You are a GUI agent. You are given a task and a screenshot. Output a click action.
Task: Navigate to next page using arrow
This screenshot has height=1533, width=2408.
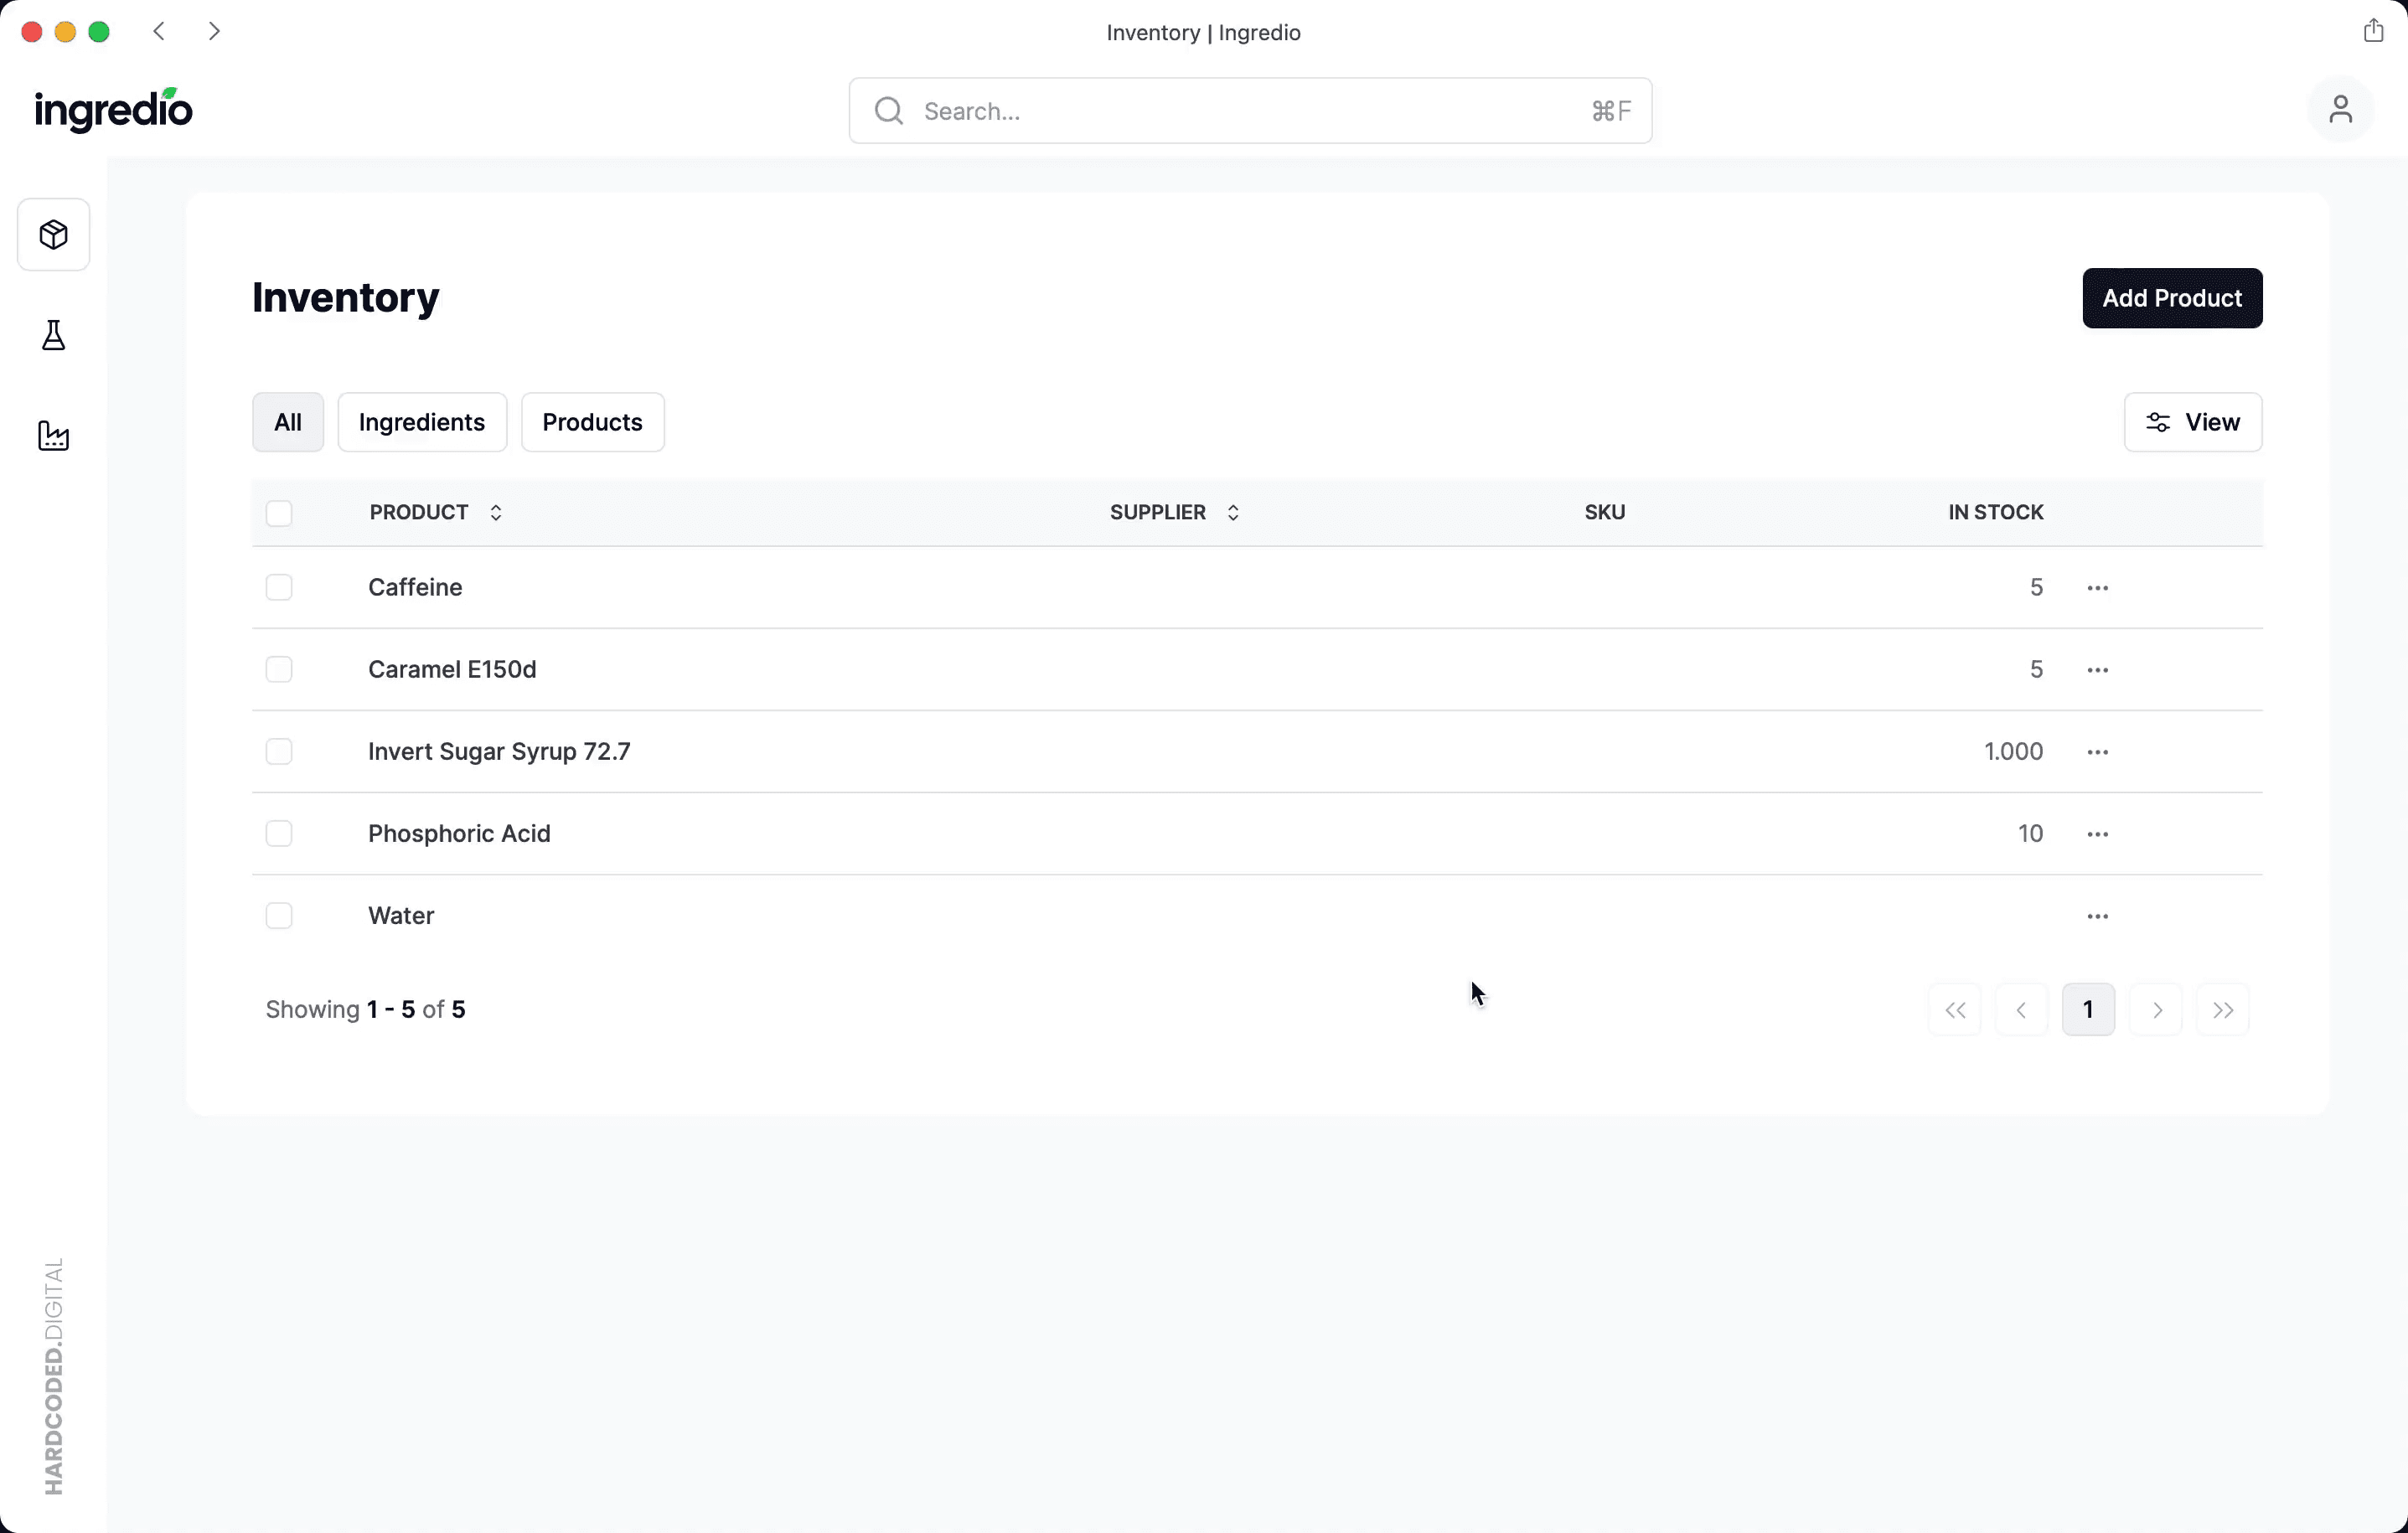click(2155, 1009)
